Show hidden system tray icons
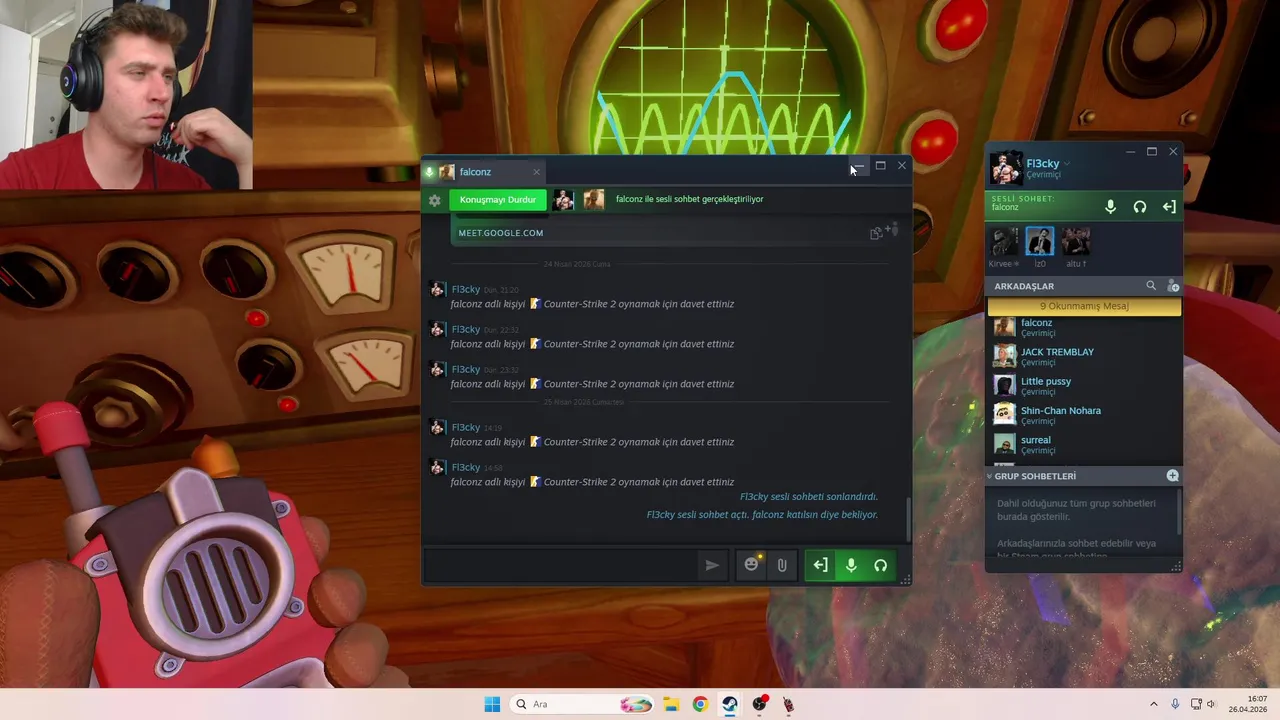This screenshot has height=720, width=1280. [x=1153, y=704]
